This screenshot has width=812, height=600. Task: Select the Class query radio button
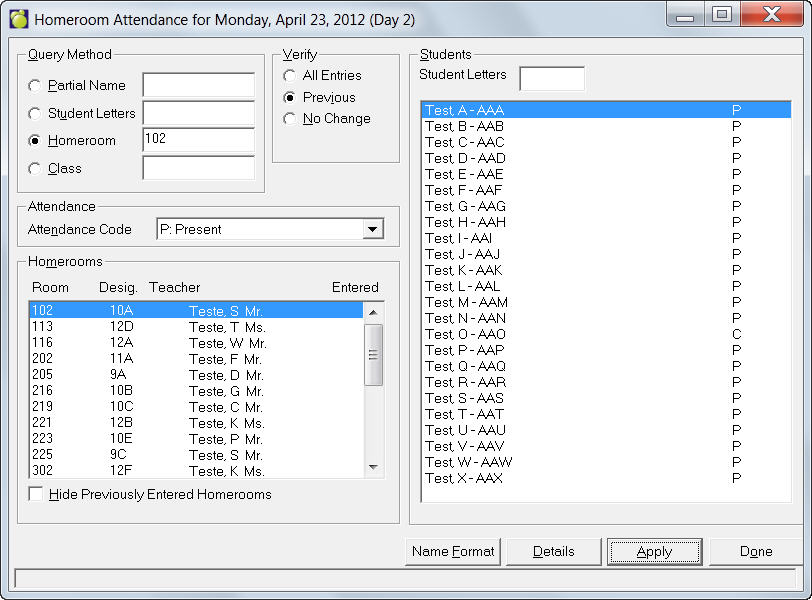pos(36,169)
